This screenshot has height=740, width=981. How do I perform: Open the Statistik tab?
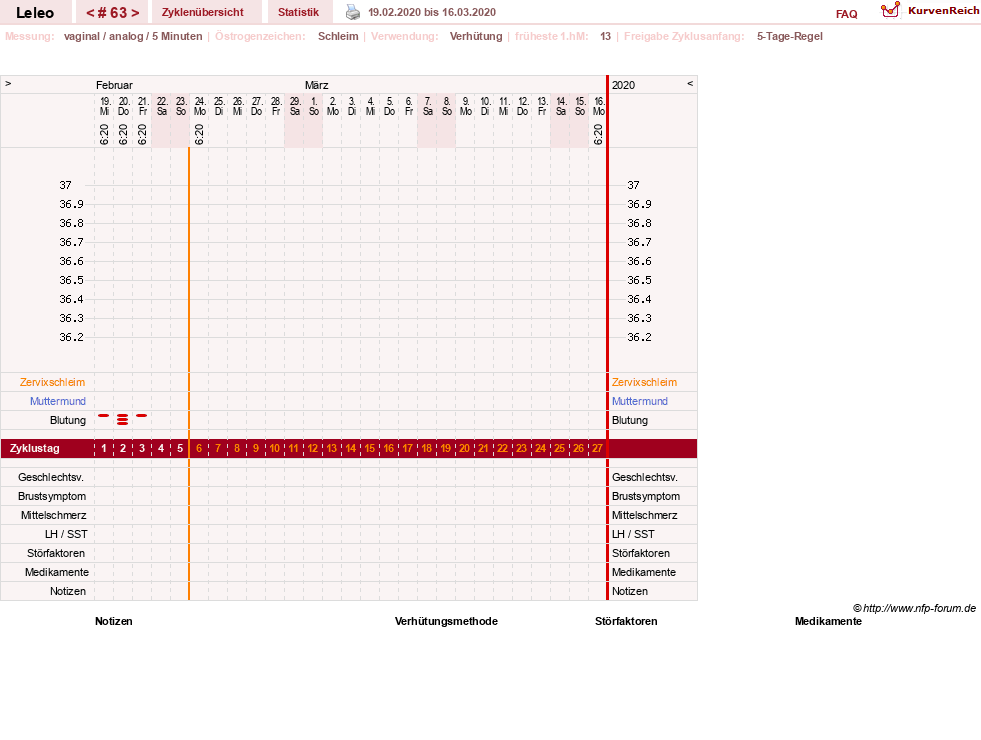coord(298,12)
